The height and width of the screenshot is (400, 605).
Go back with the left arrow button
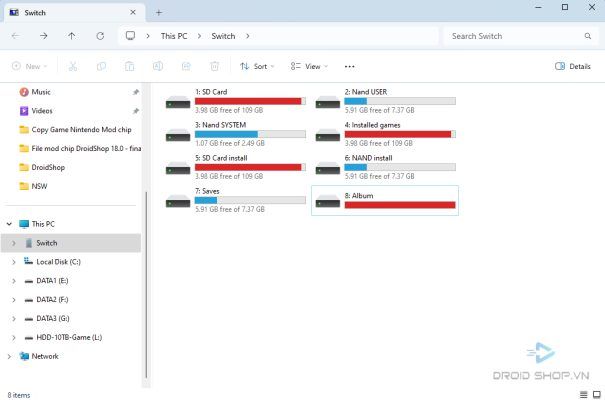point(15,36)
